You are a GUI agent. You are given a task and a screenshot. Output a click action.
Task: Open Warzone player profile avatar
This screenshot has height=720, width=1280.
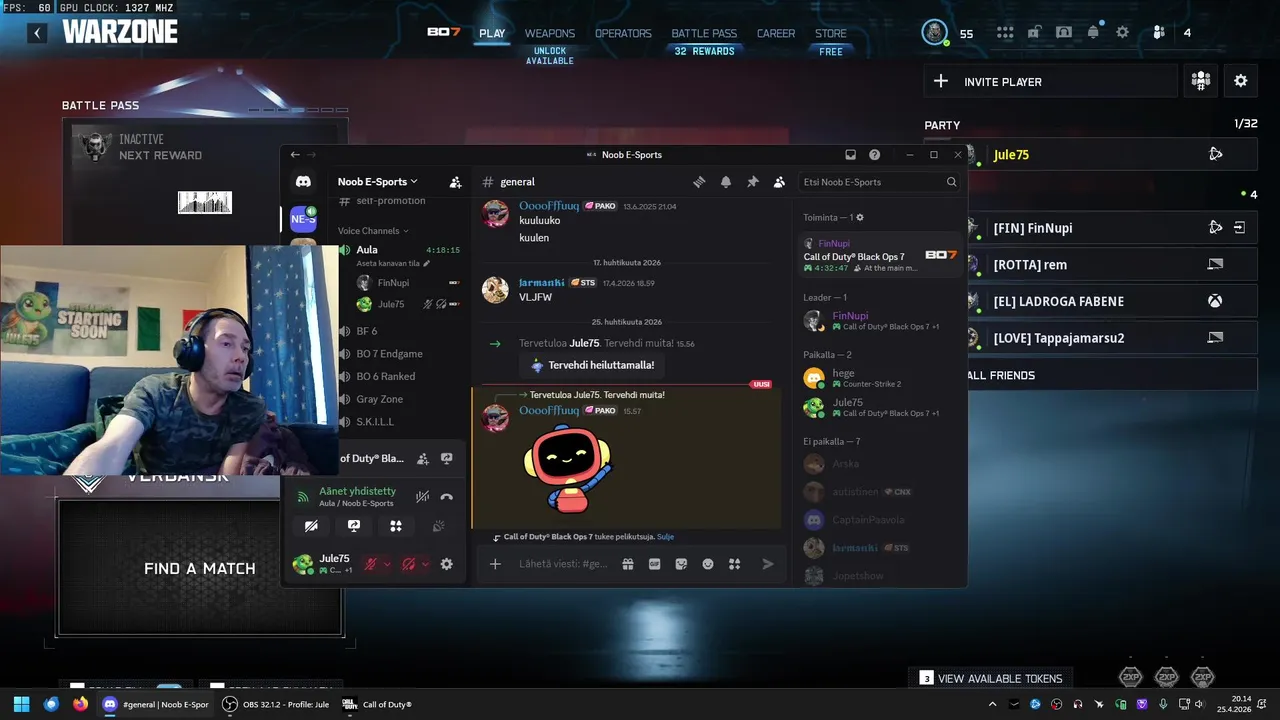pos(935,32)
